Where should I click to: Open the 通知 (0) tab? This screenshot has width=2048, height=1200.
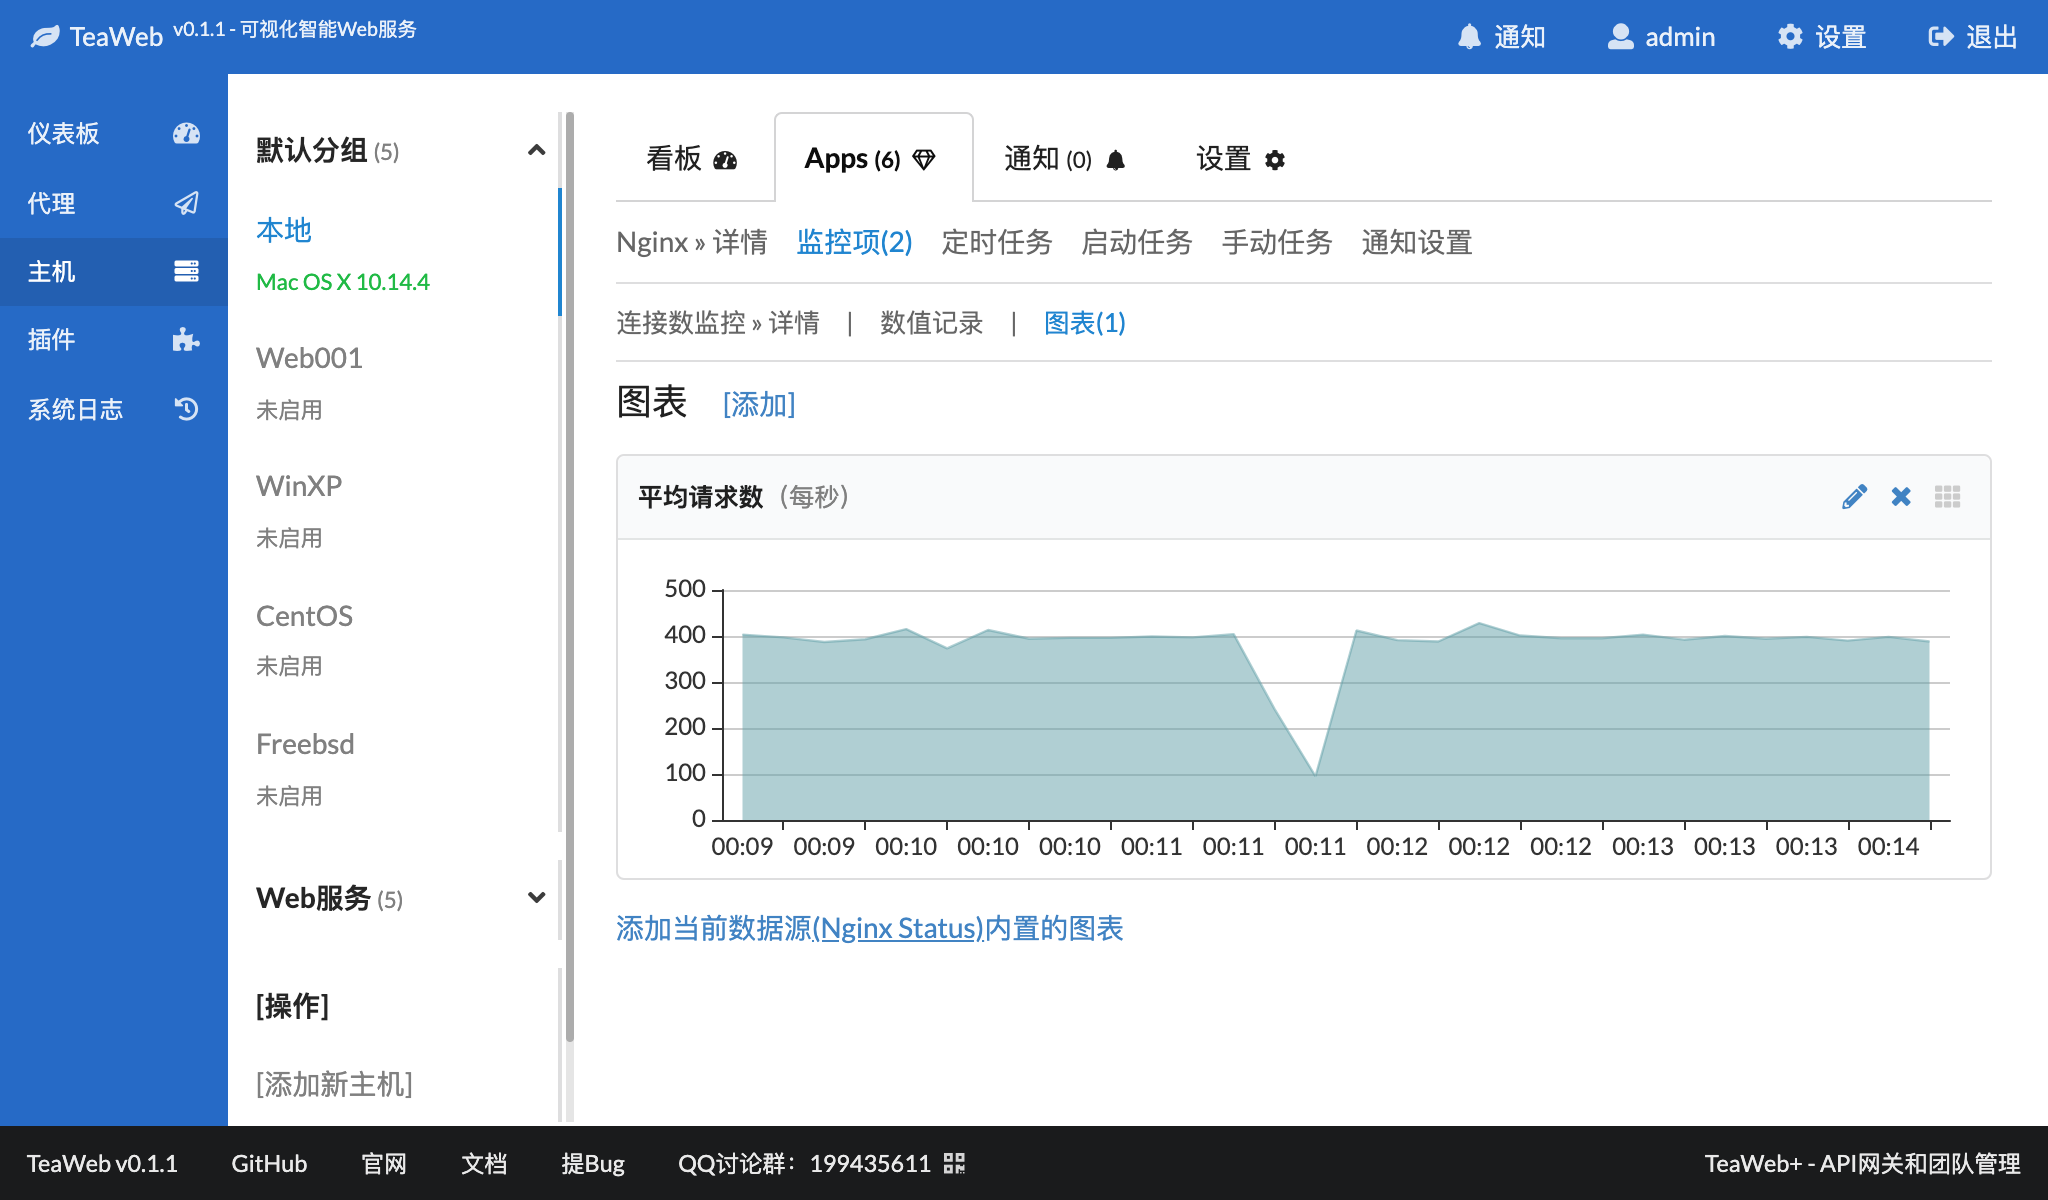pyautogui.click(x=1064, y=159)
